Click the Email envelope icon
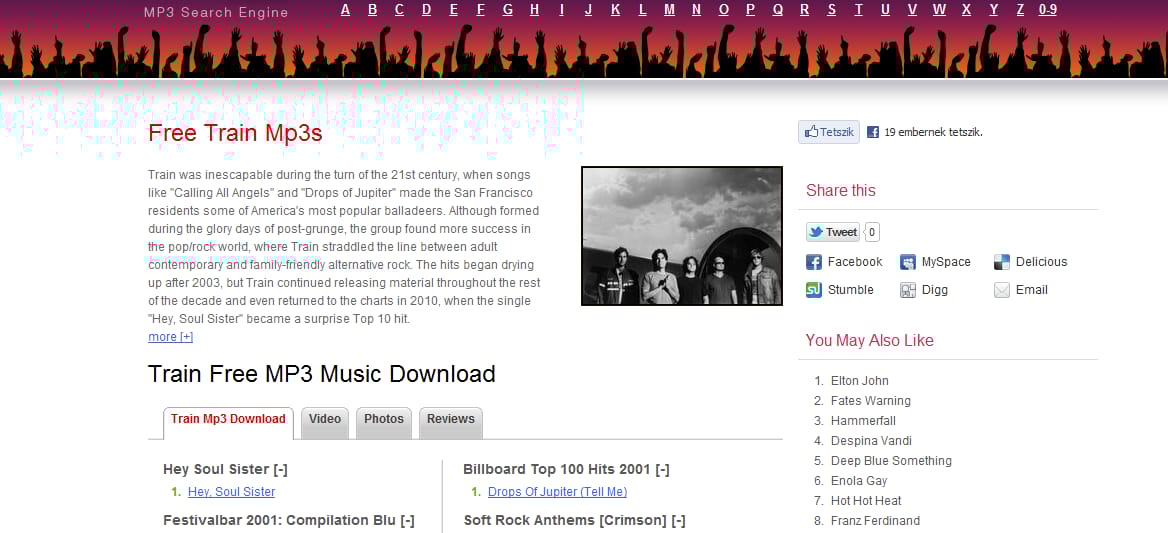 pos(1002,290)
